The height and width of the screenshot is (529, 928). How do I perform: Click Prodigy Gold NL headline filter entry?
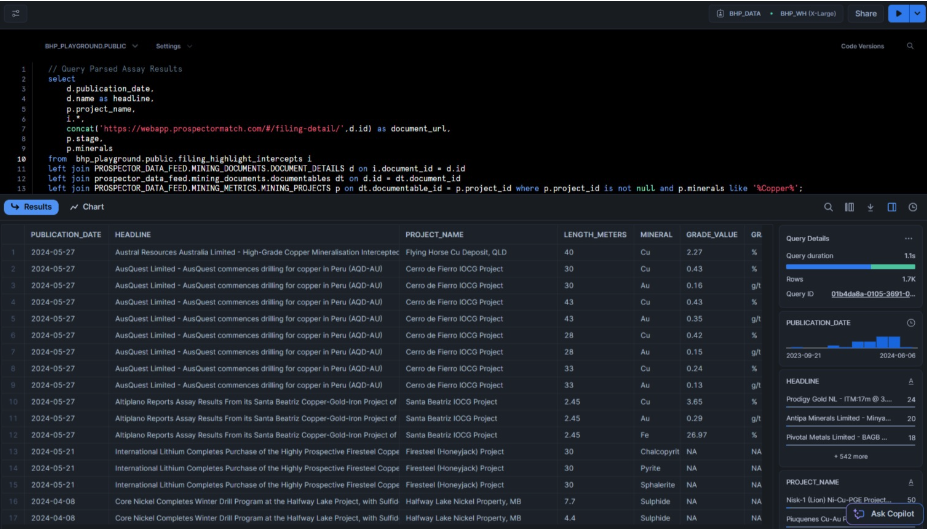coord(850,399)
